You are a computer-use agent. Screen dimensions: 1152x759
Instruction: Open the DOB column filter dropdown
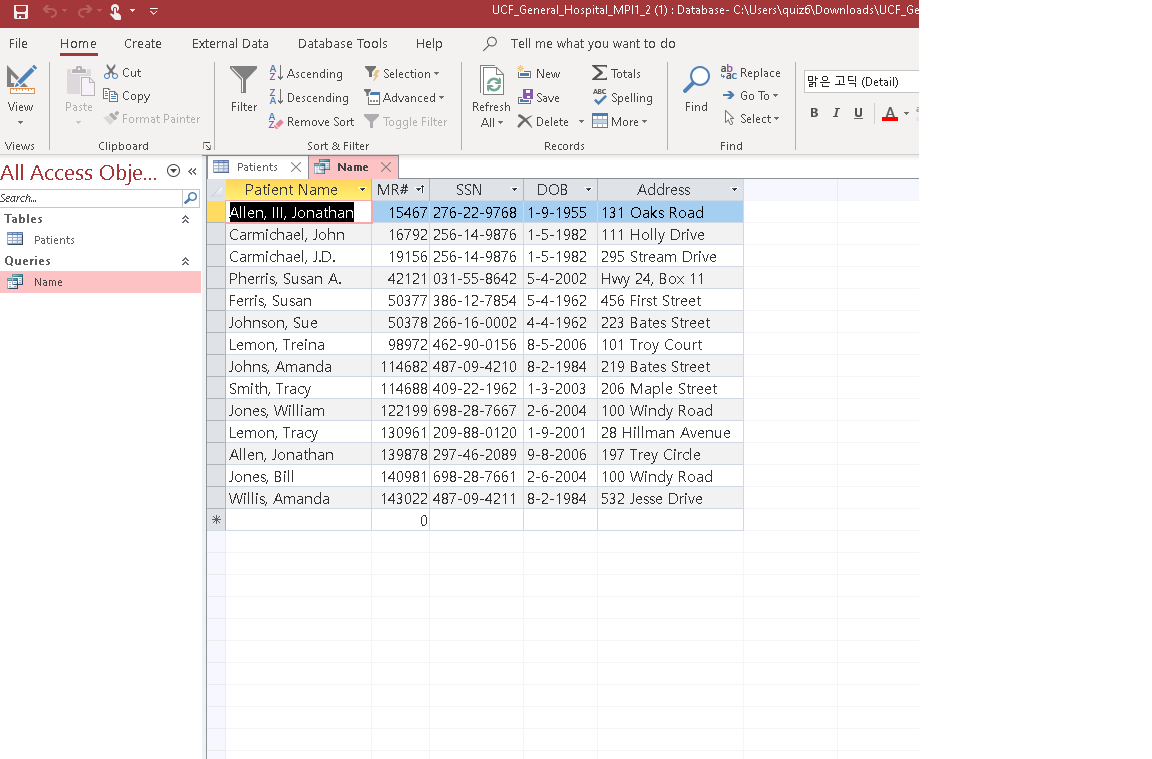tap(588, 190)
